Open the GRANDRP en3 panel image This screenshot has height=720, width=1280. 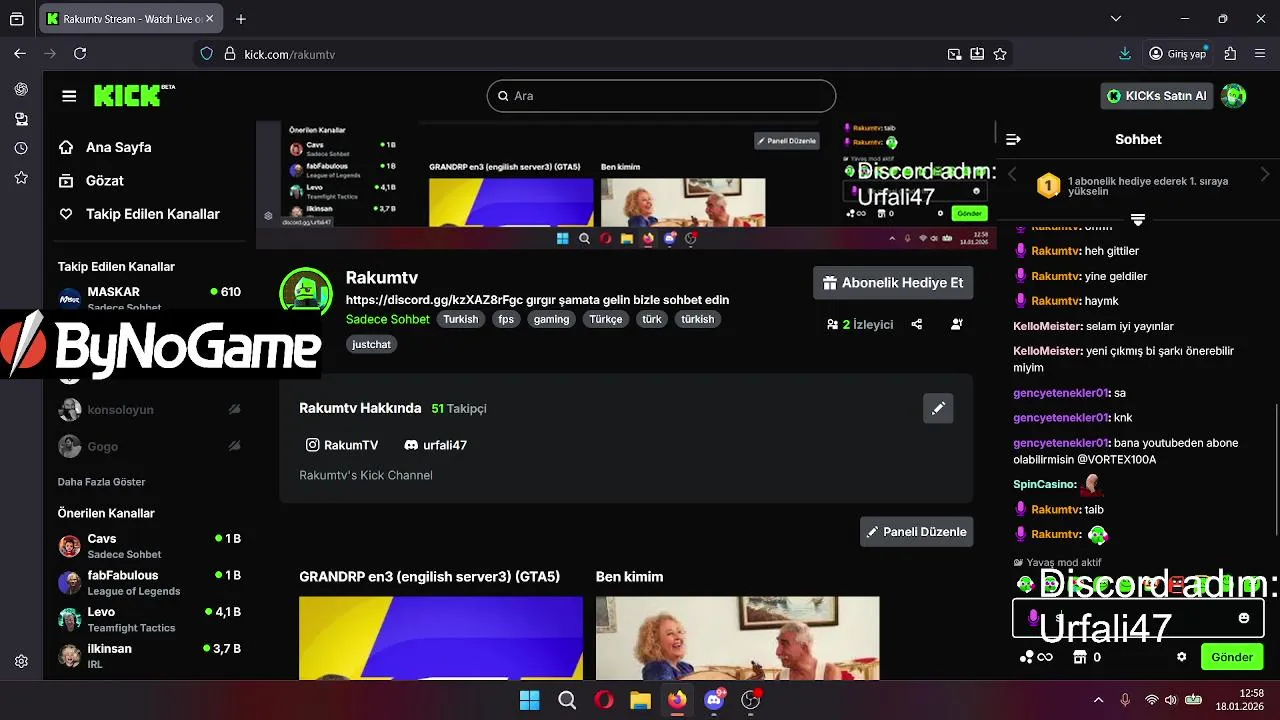point(440,638)
